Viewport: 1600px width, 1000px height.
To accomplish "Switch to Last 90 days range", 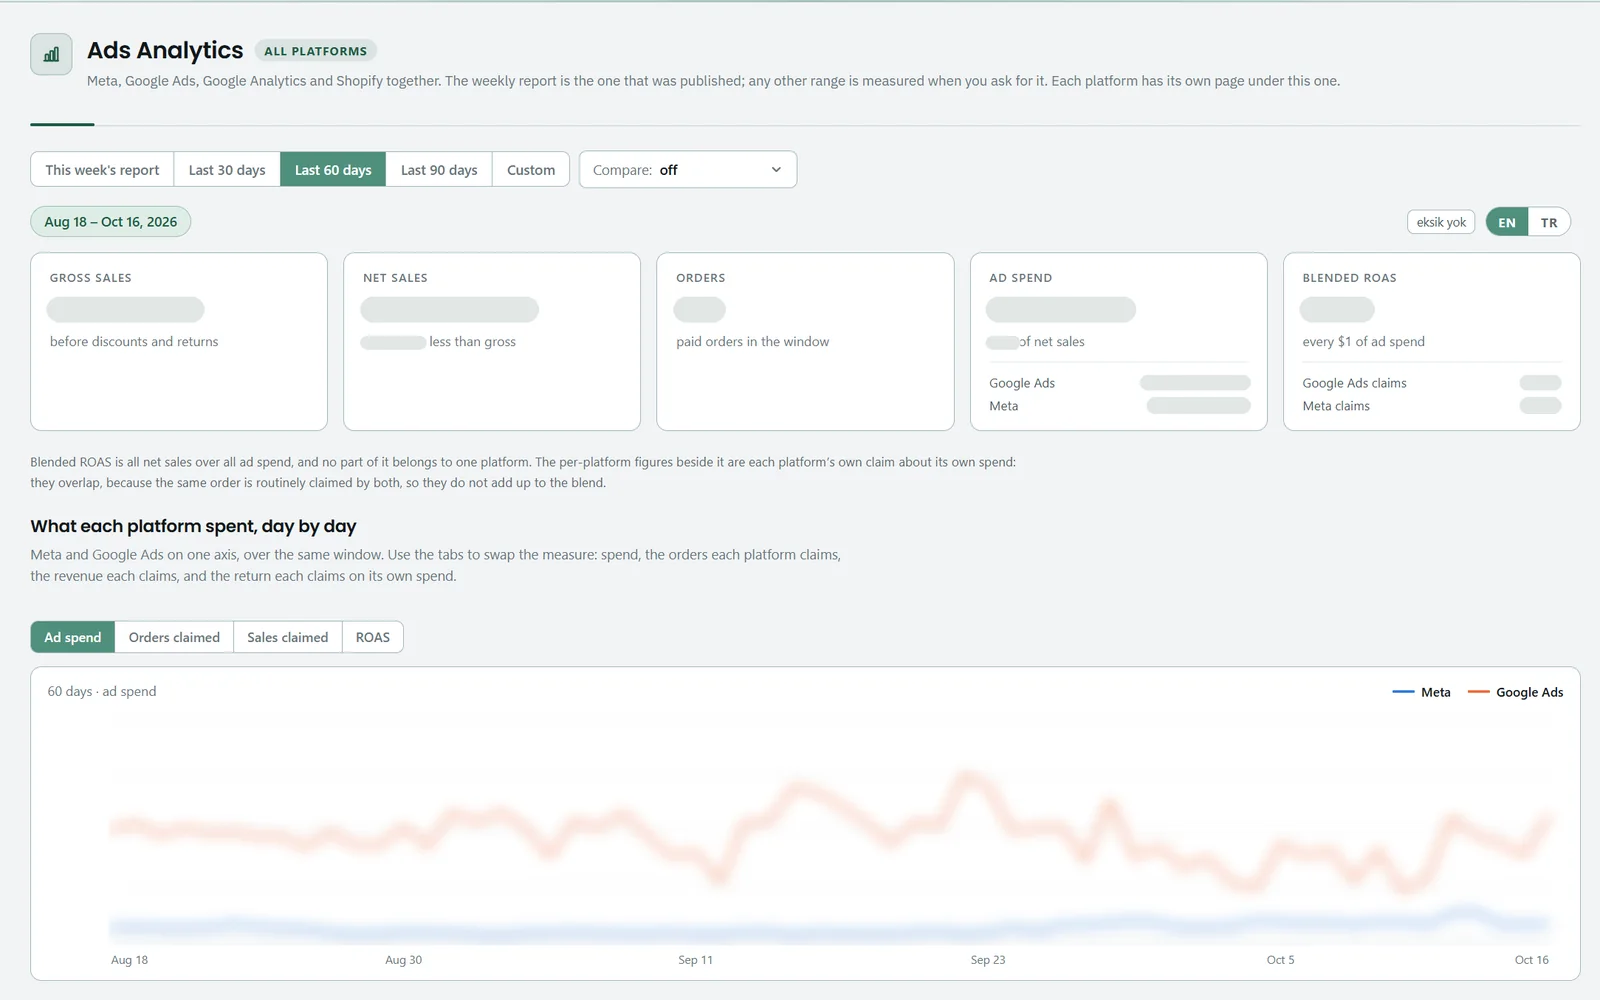I will pyautogui.click(x=439, y=170).
